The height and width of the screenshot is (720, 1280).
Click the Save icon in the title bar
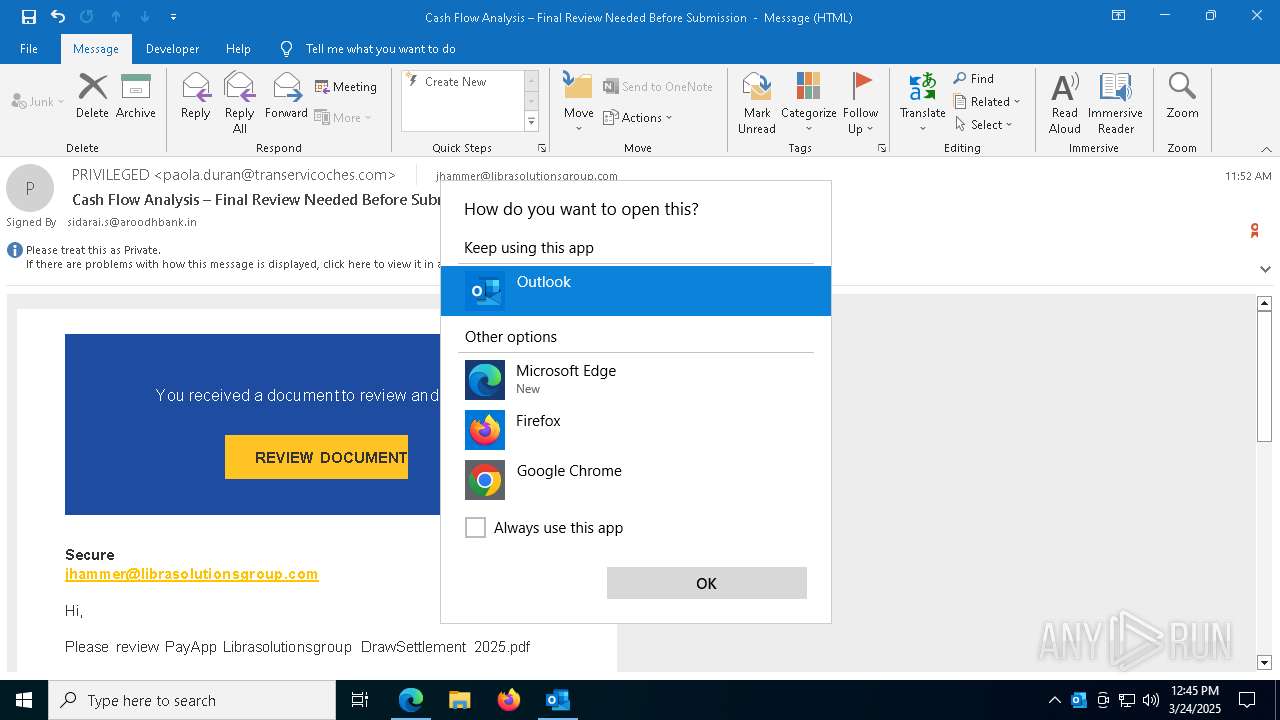coord(28,17)
